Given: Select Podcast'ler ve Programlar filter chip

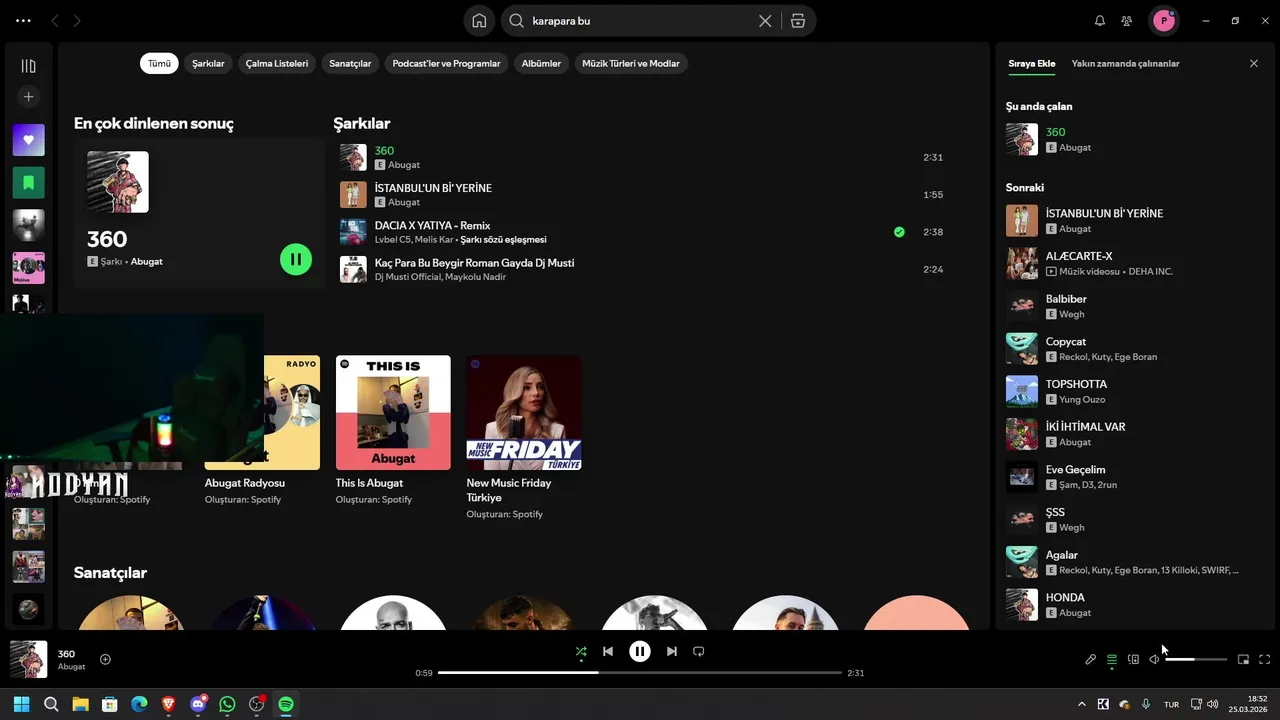Looking at the screenshot, I should (446, 63).
